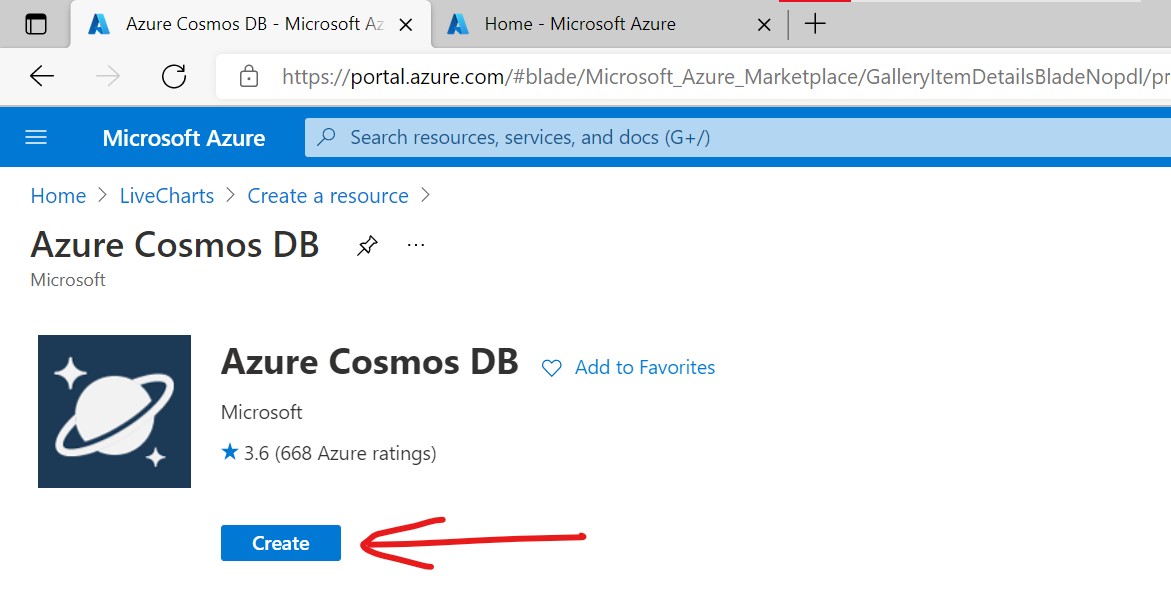Navigate to Create a resource breadcrumb

click(328, 196)
